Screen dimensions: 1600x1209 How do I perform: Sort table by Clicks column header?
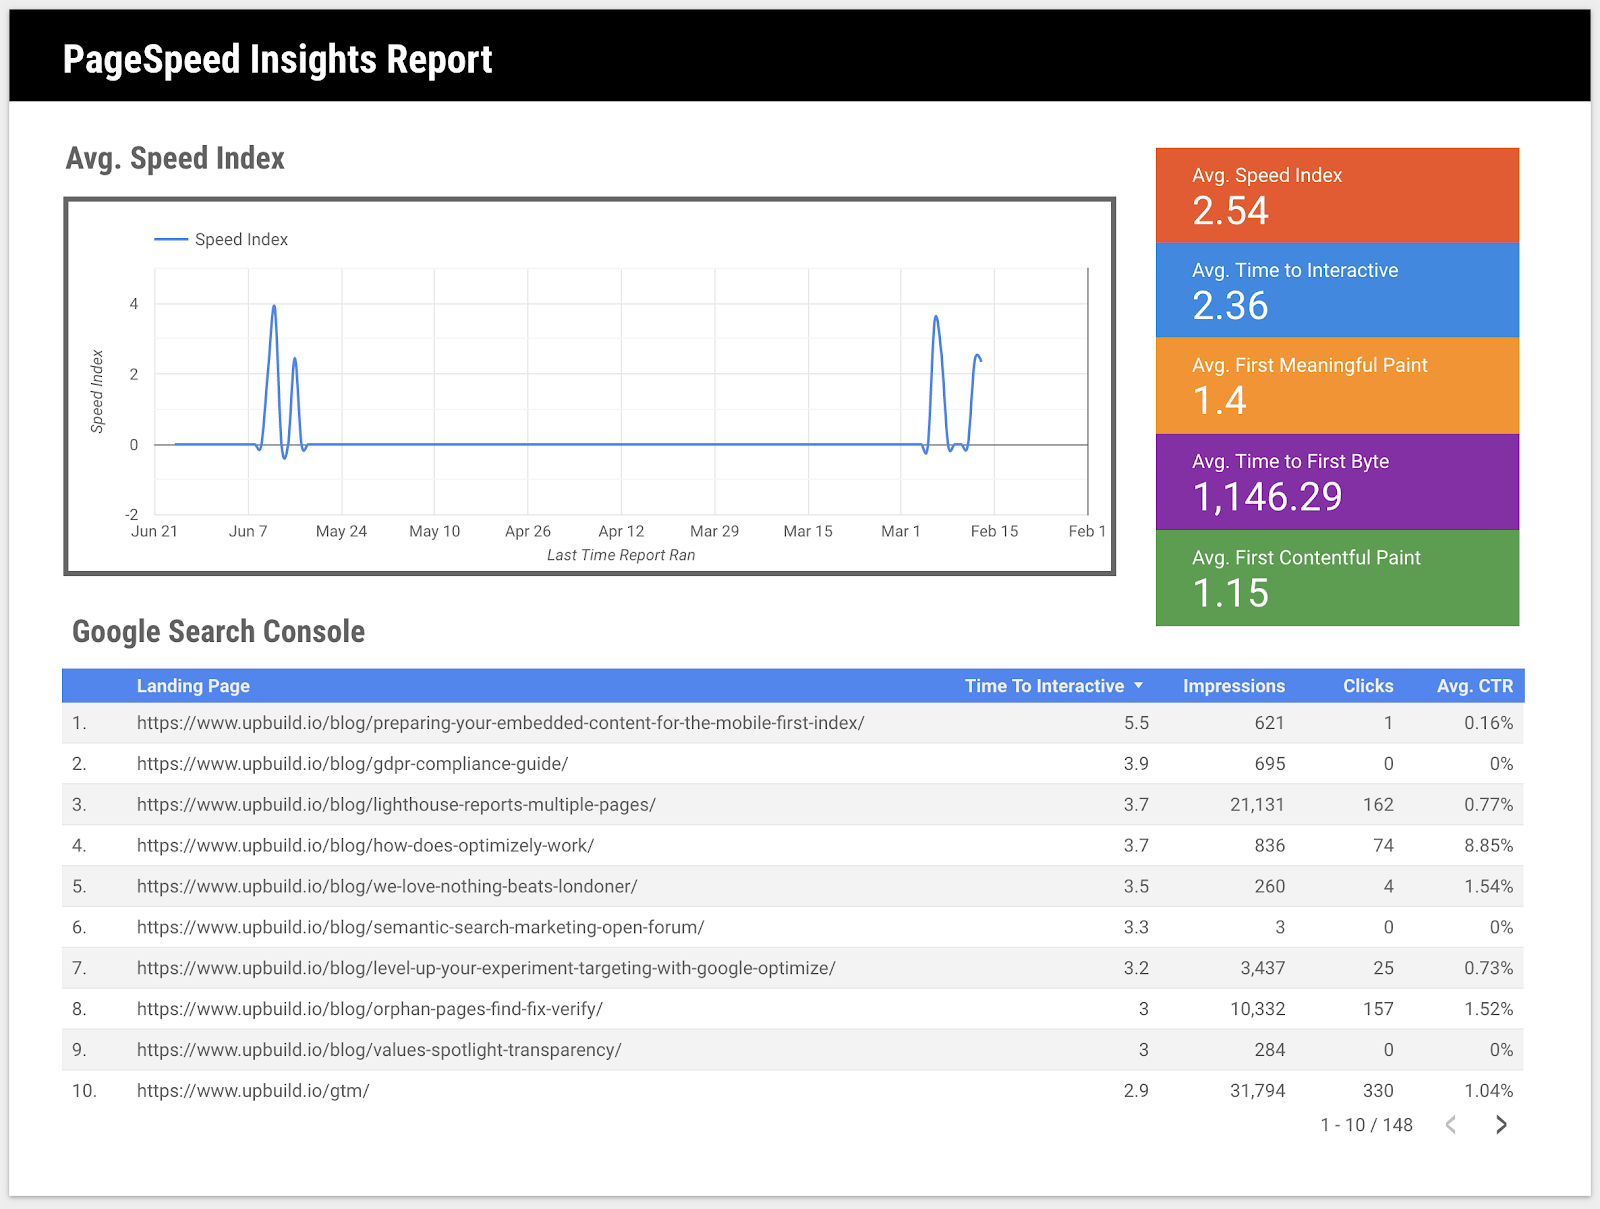coord(1367,686)
